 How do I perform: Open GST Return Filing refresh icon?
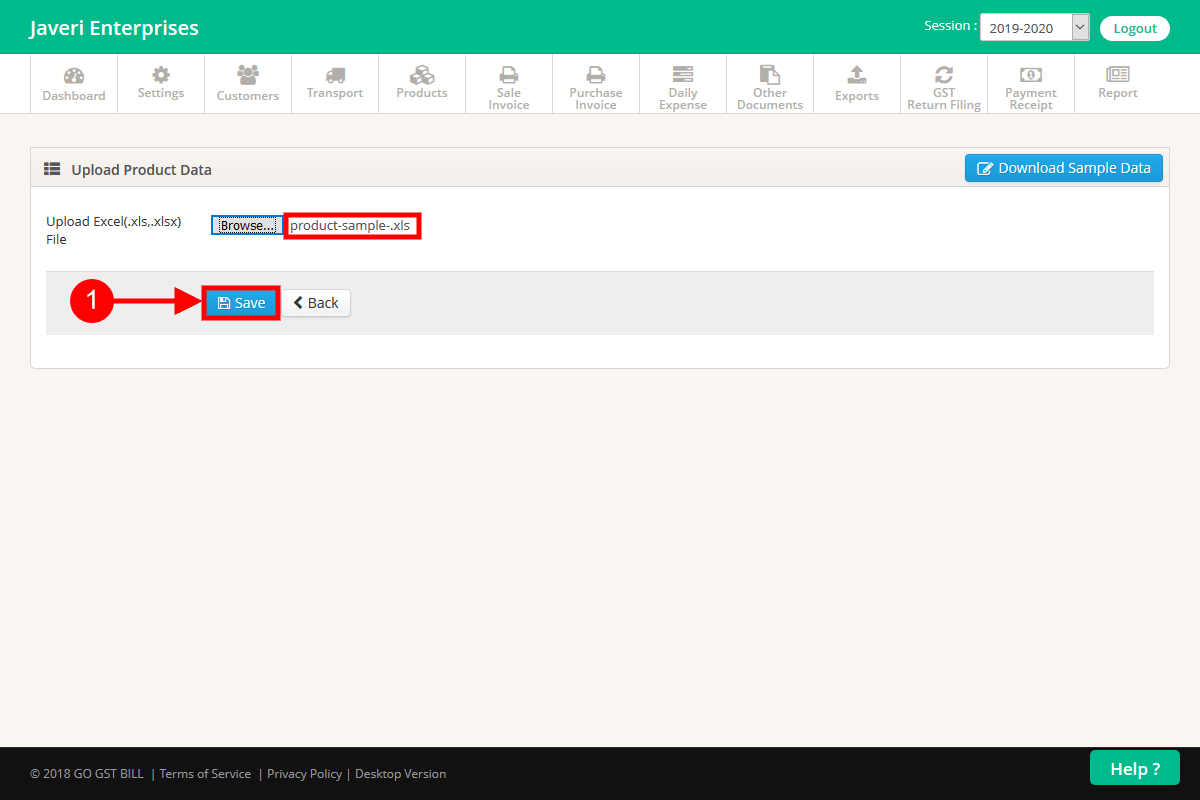pos(943,75)
